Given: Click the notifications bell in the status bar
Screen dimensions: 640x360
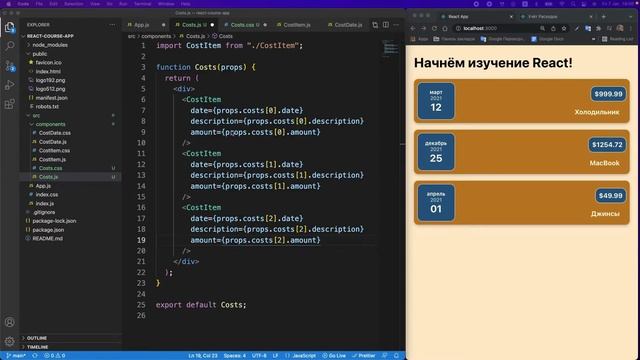Looking at the screenshot, I should (396, 356).
